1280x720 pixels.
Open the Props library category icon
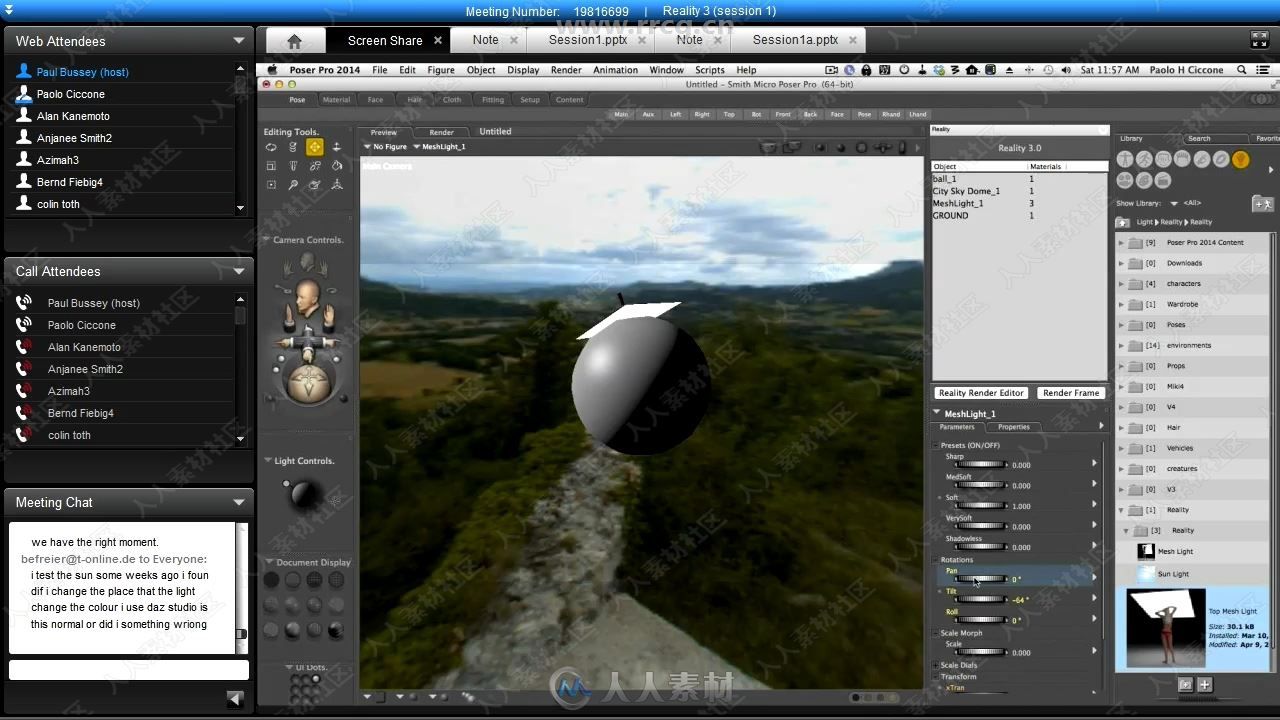click(1221, 159)
